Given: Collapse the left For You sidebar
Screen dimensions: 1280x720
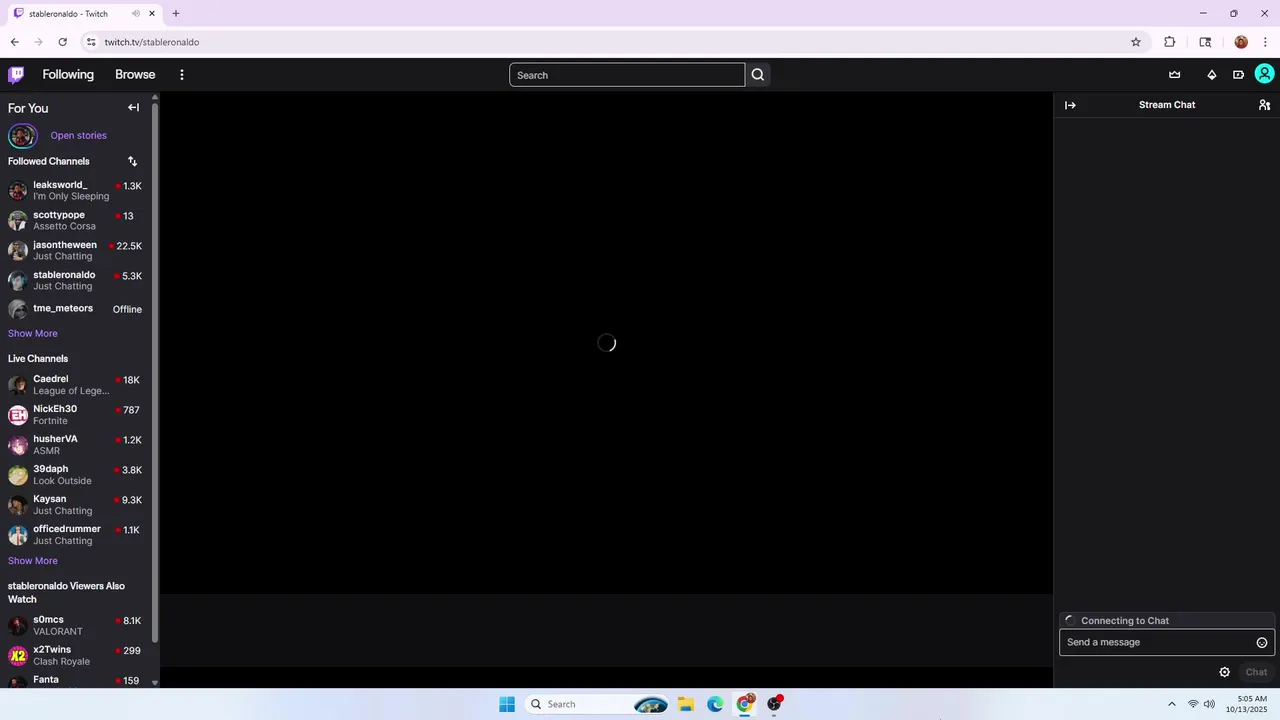Looking at the screenshot, I should pos(133,107).
